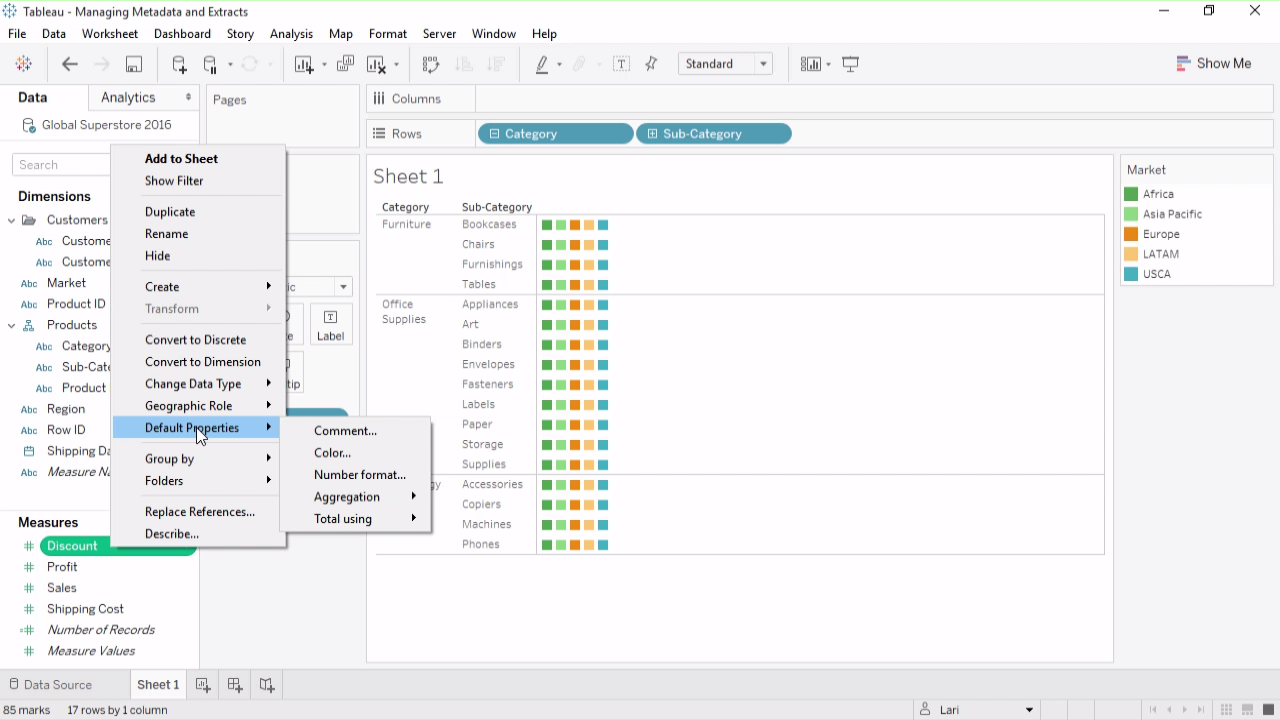Open the Analysis menu

point(291,34)
